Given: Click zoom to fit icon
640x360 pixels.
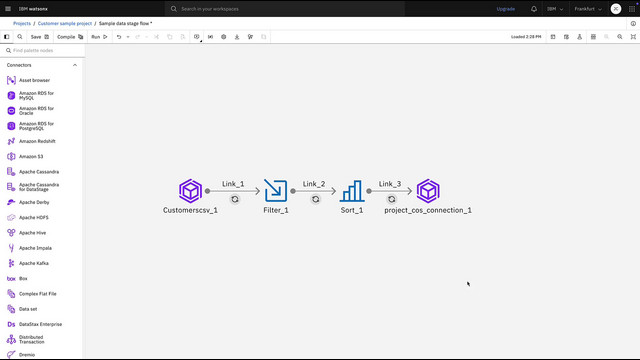Looking at the screenshot, I should tap(633, 37).
